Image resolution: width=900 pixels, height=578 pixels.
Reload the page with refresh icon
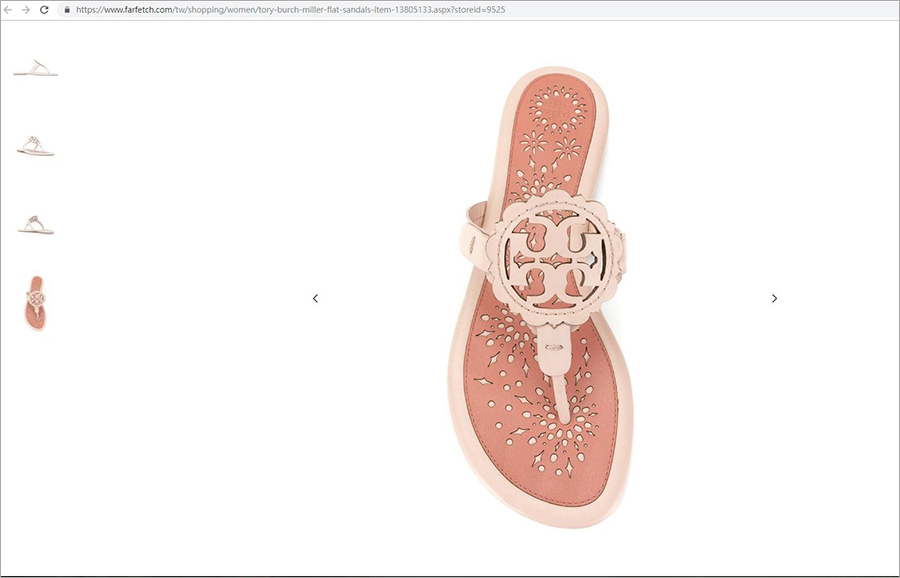44,10
